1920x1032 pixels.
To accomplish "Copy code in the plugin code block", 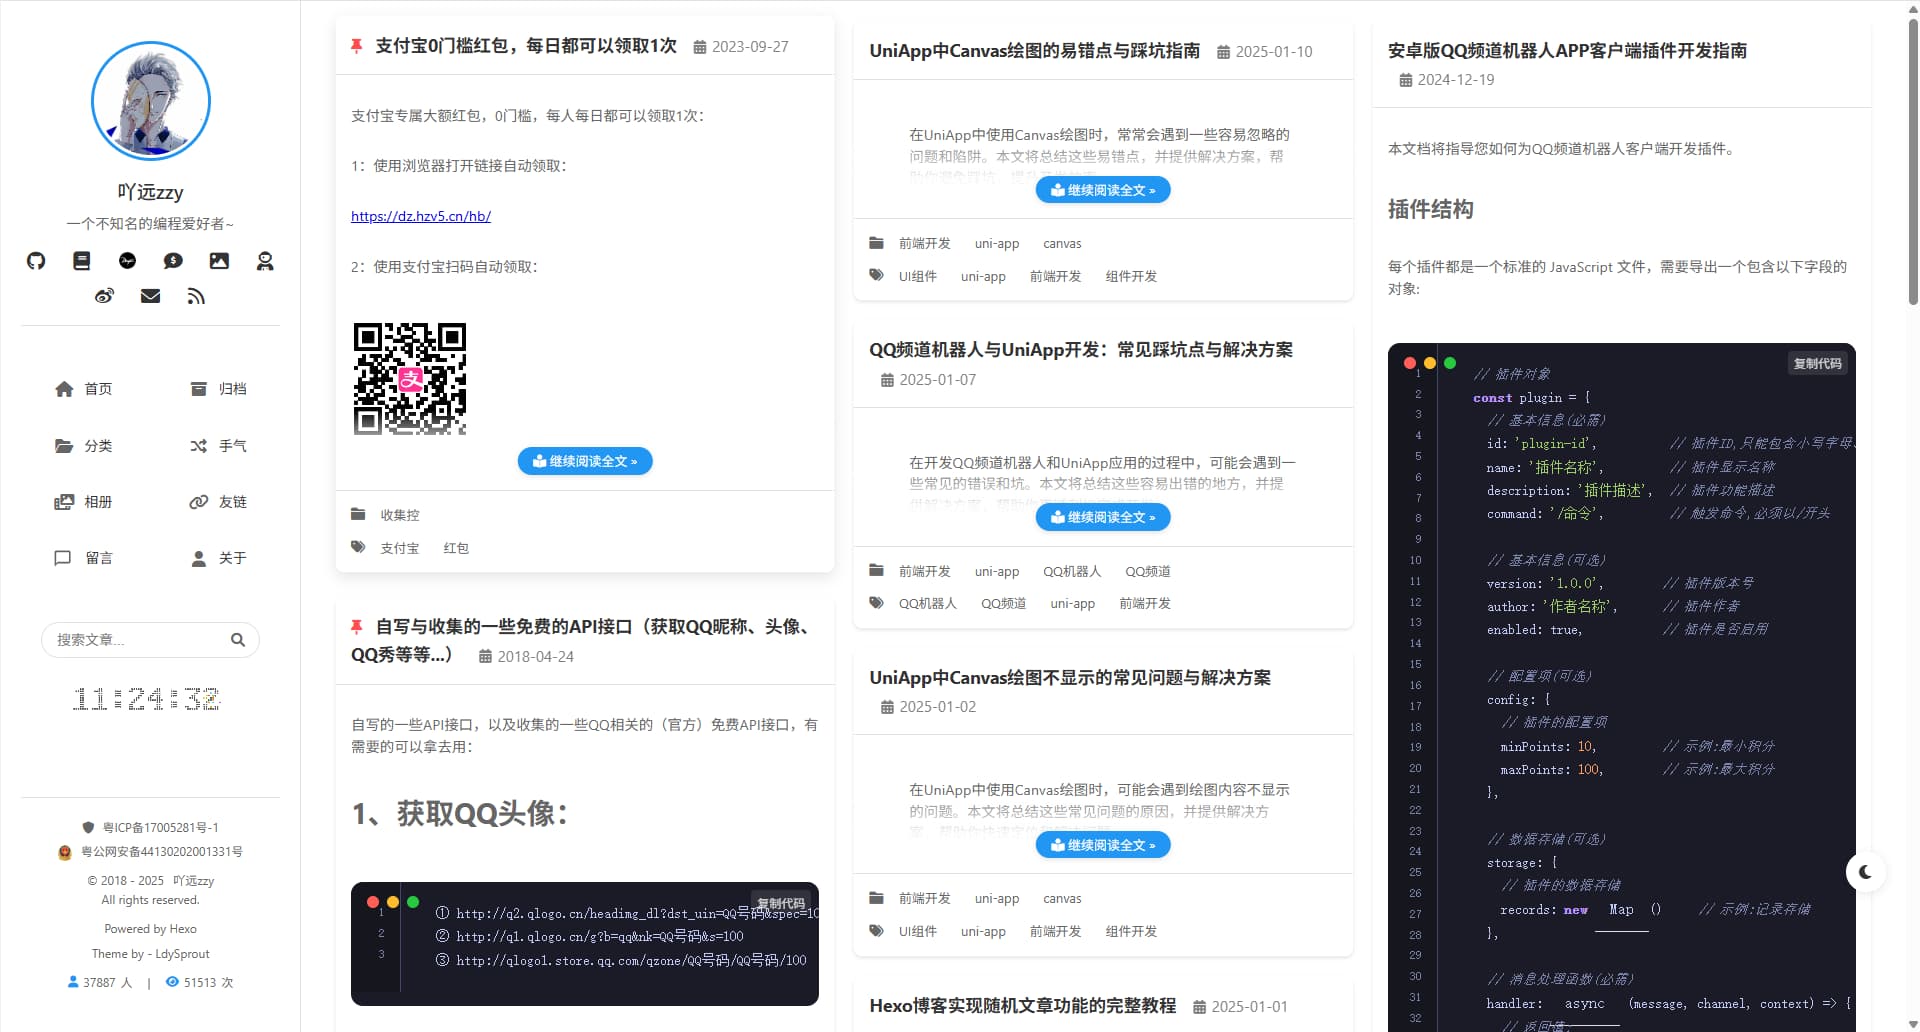I will click(1817, 364).
